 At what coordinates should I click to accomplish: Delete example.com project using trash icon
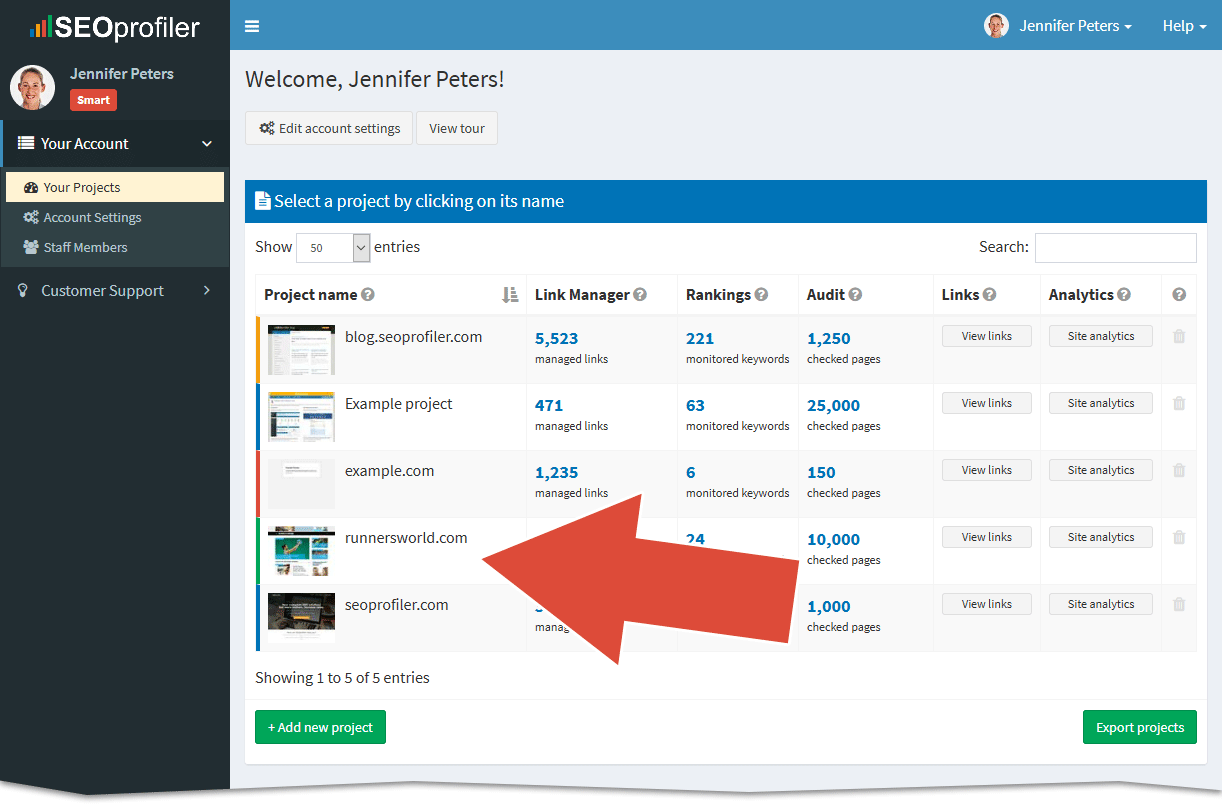1179,471
